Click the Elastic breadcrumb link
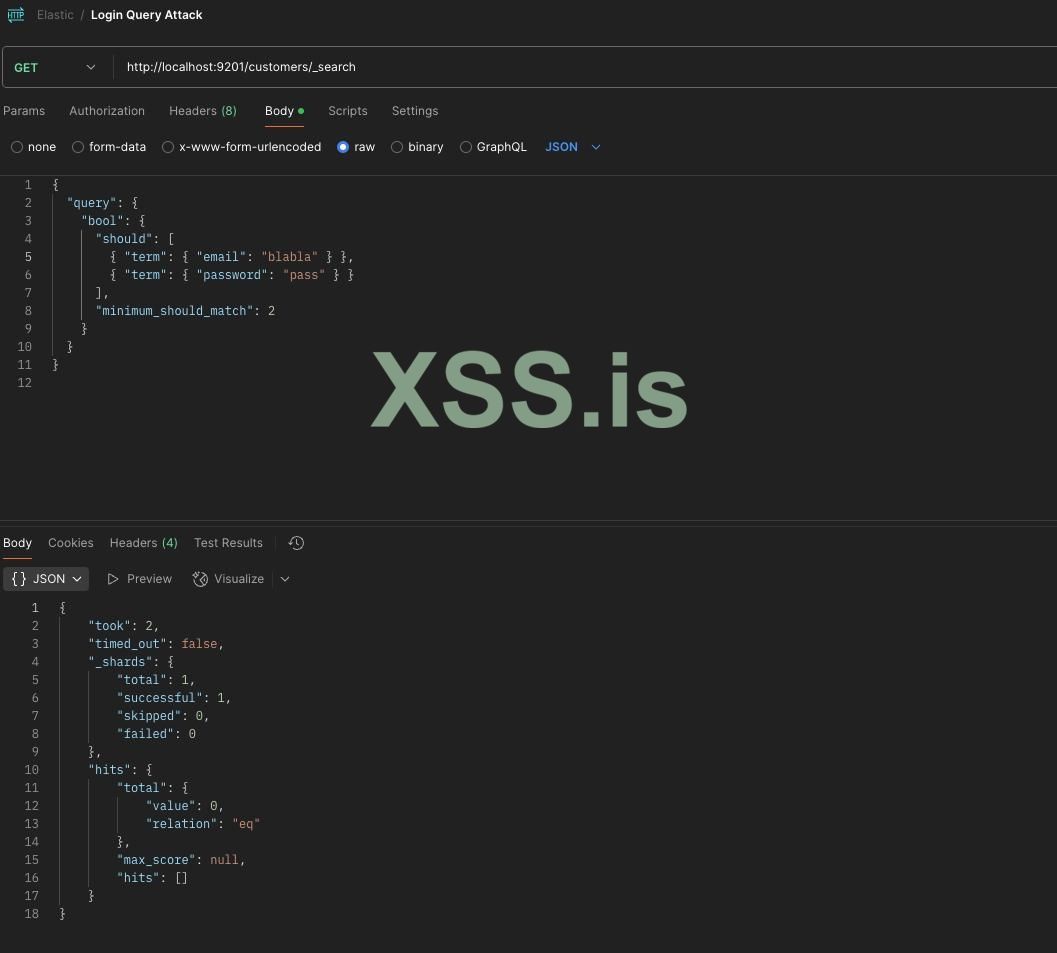 55,15
